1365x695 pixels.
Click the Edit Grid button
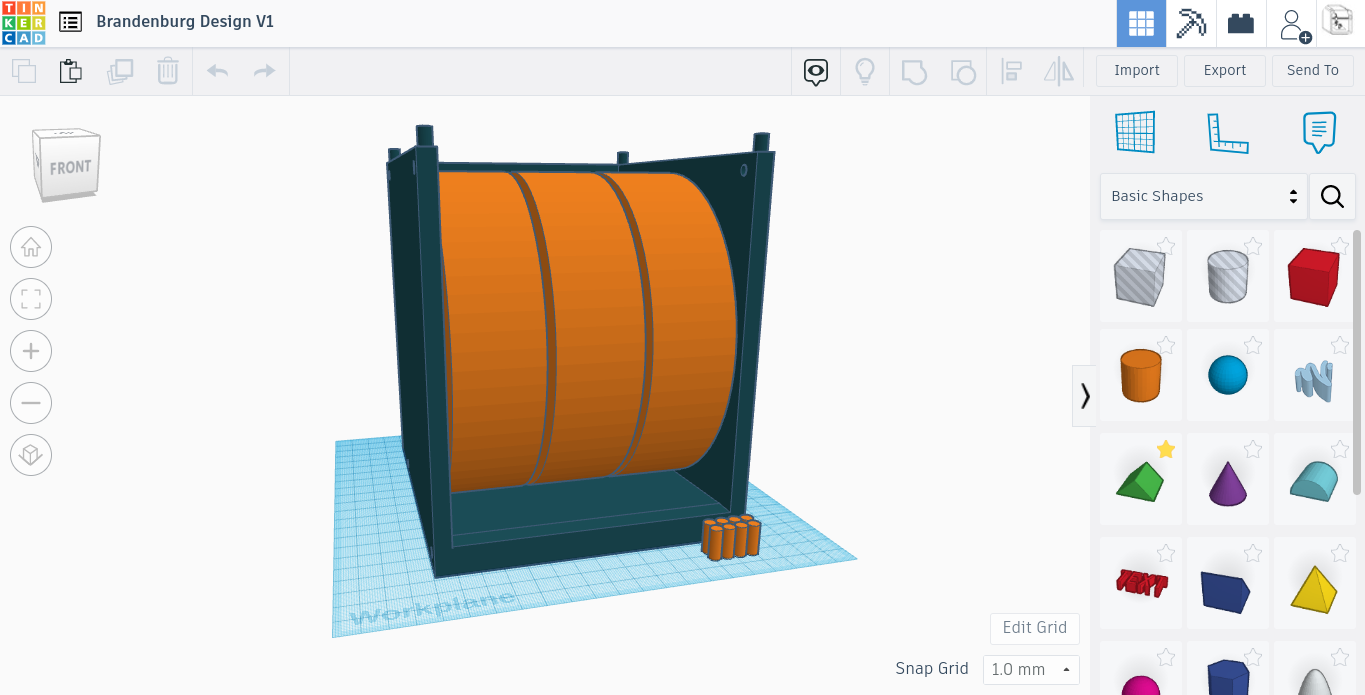(x=1034, y=628)
